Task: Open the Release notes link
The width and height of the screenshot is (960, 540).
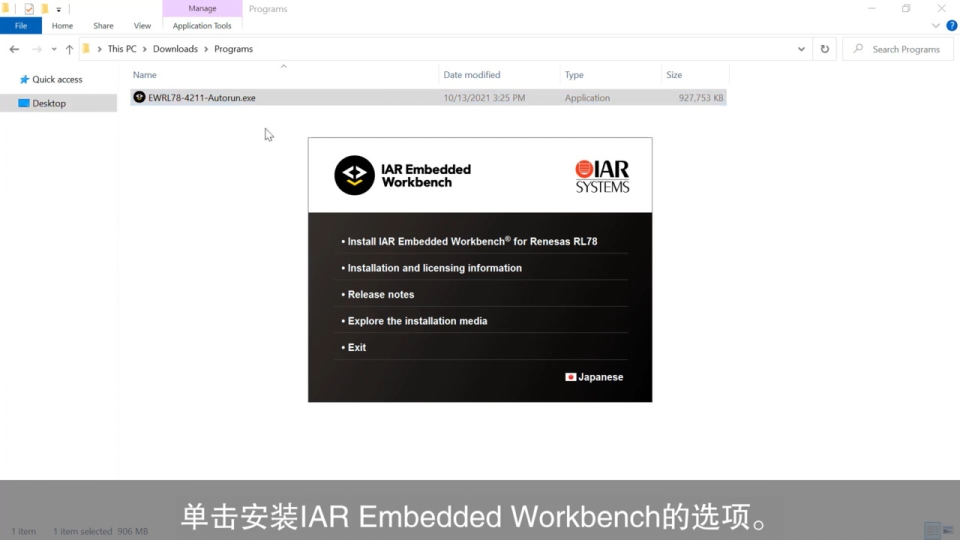Action: [380, 295]
